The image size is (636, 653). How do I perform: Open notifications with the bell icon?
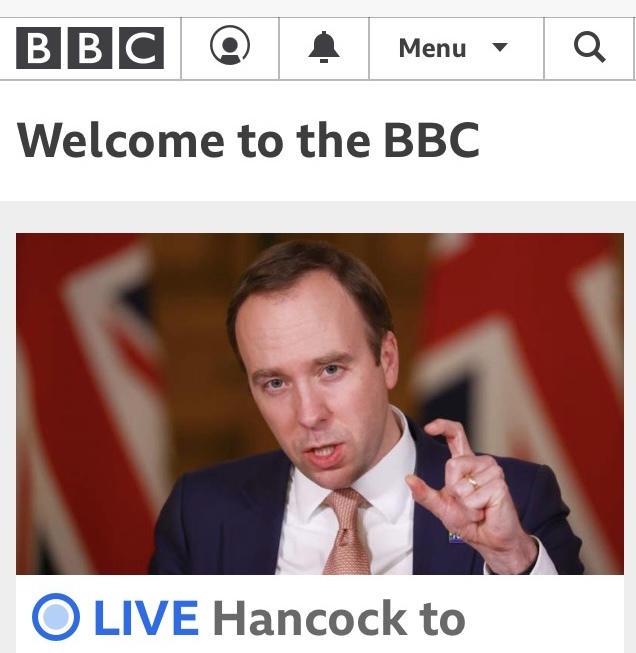point(324,47)
